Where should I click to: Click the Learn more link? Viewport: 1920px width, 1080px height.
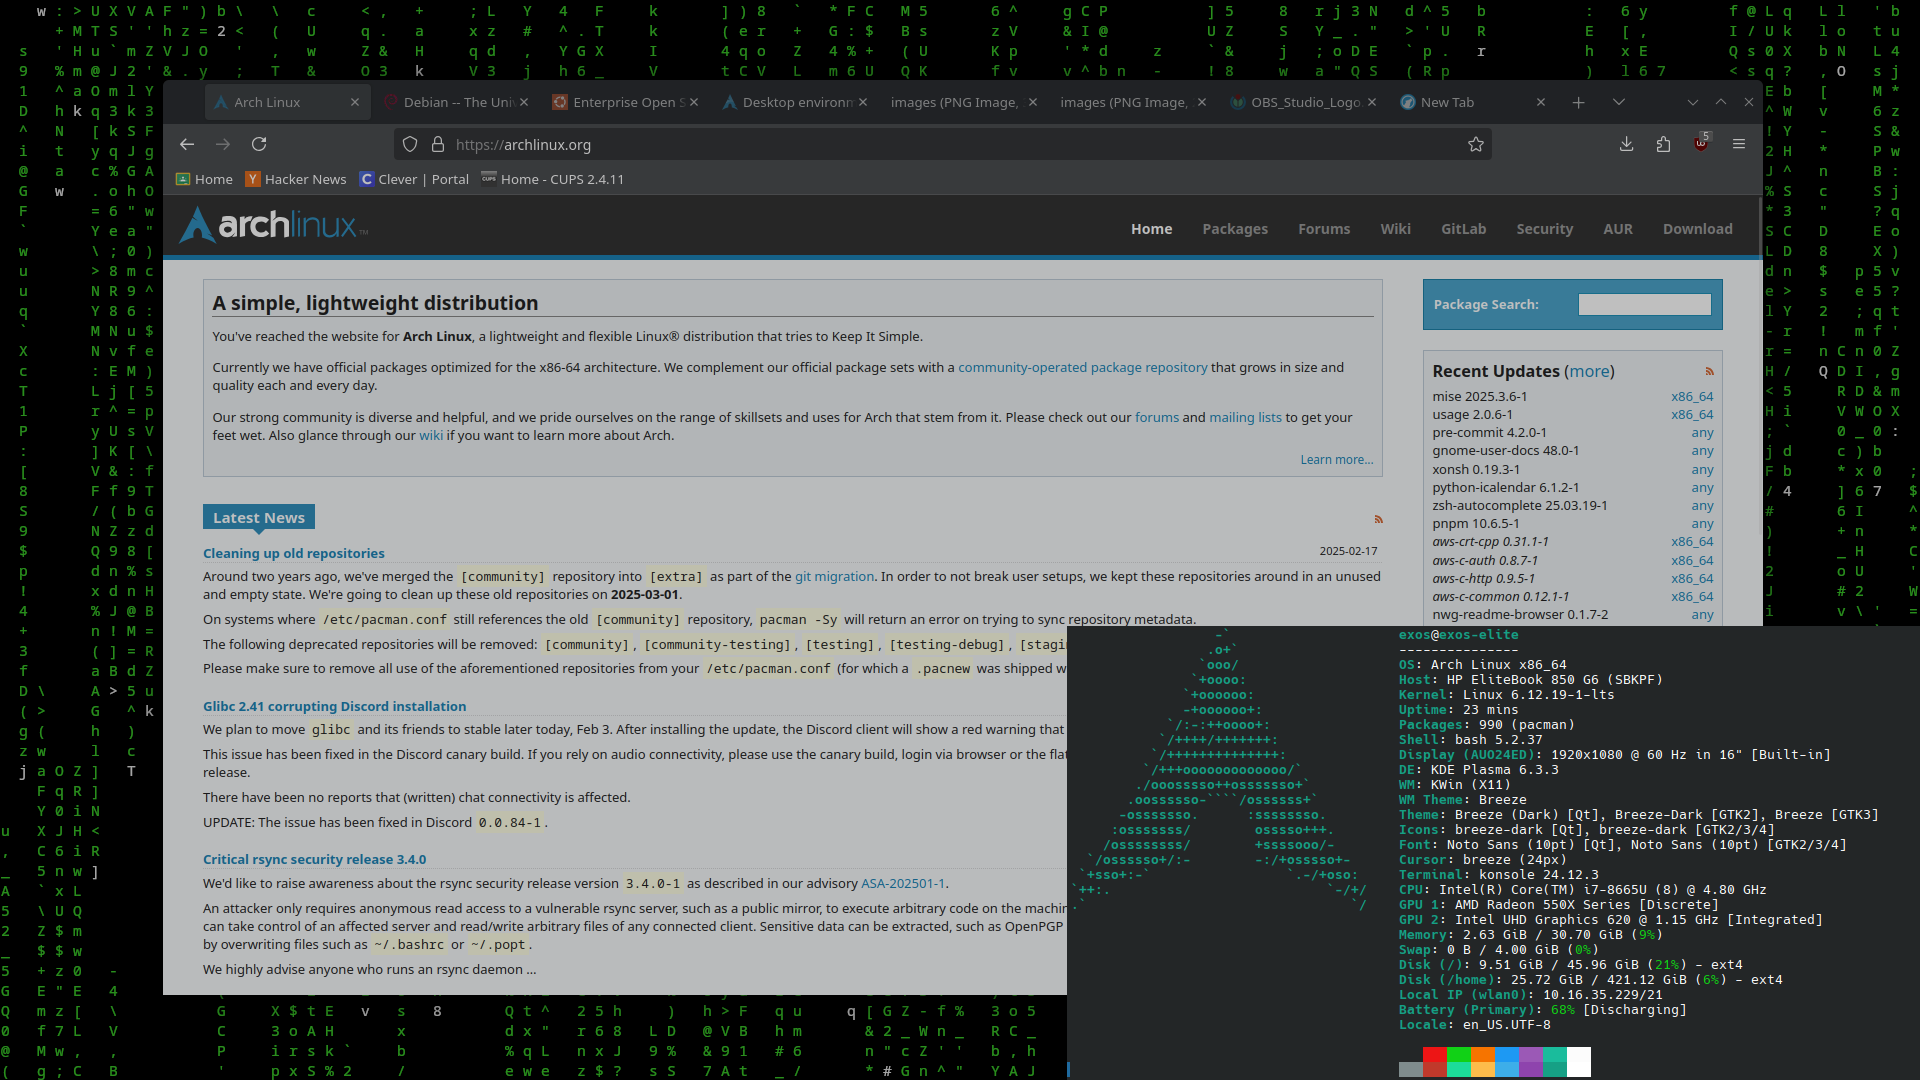pyautogui.click(x=1336, y=459)
